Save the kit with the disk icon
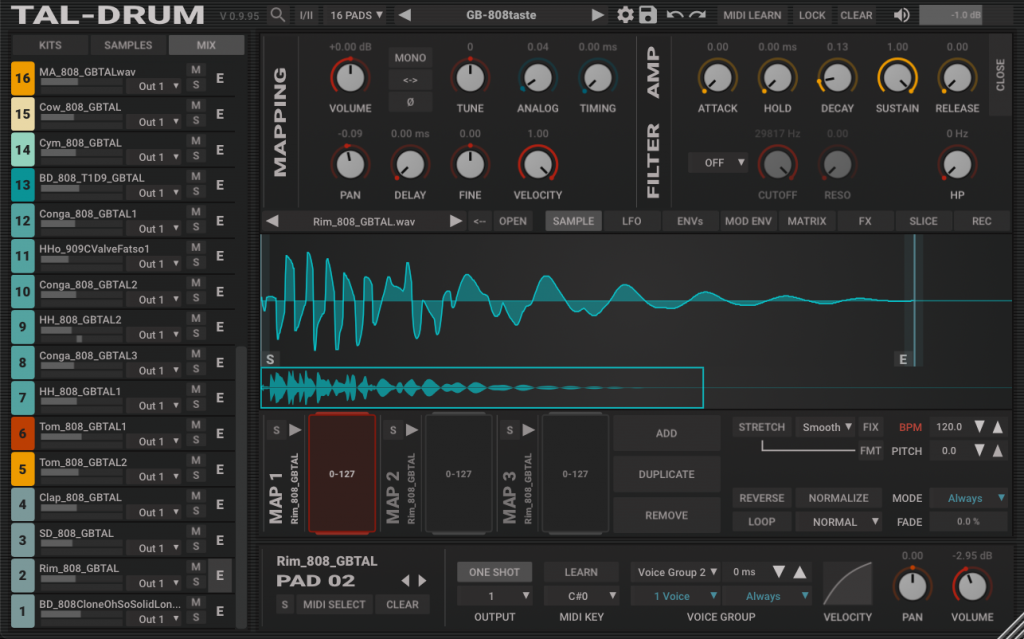The width and height of the screenshot is (1024, 639). click(x=646, y=15)
